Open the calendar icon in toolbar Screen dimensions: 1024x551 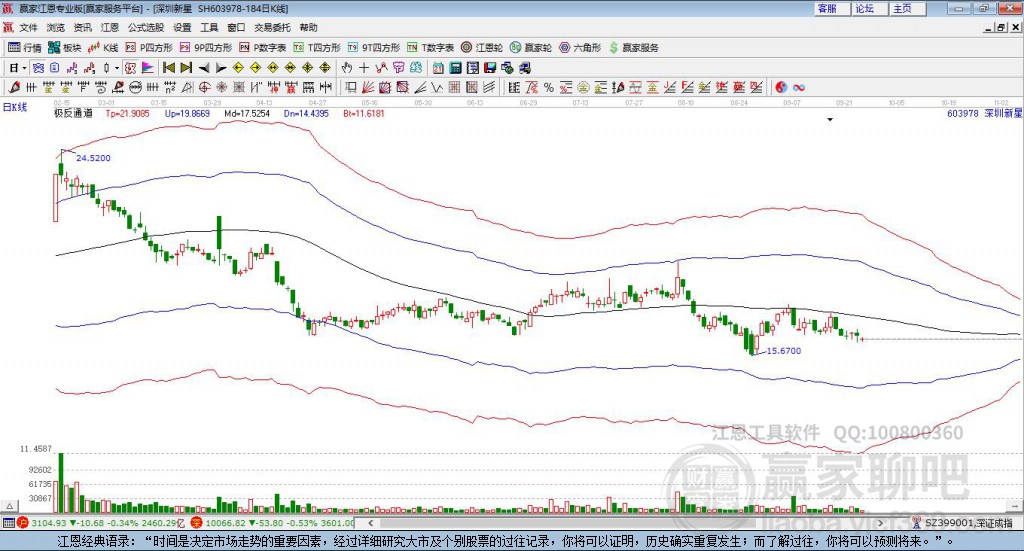pos(438,68)
